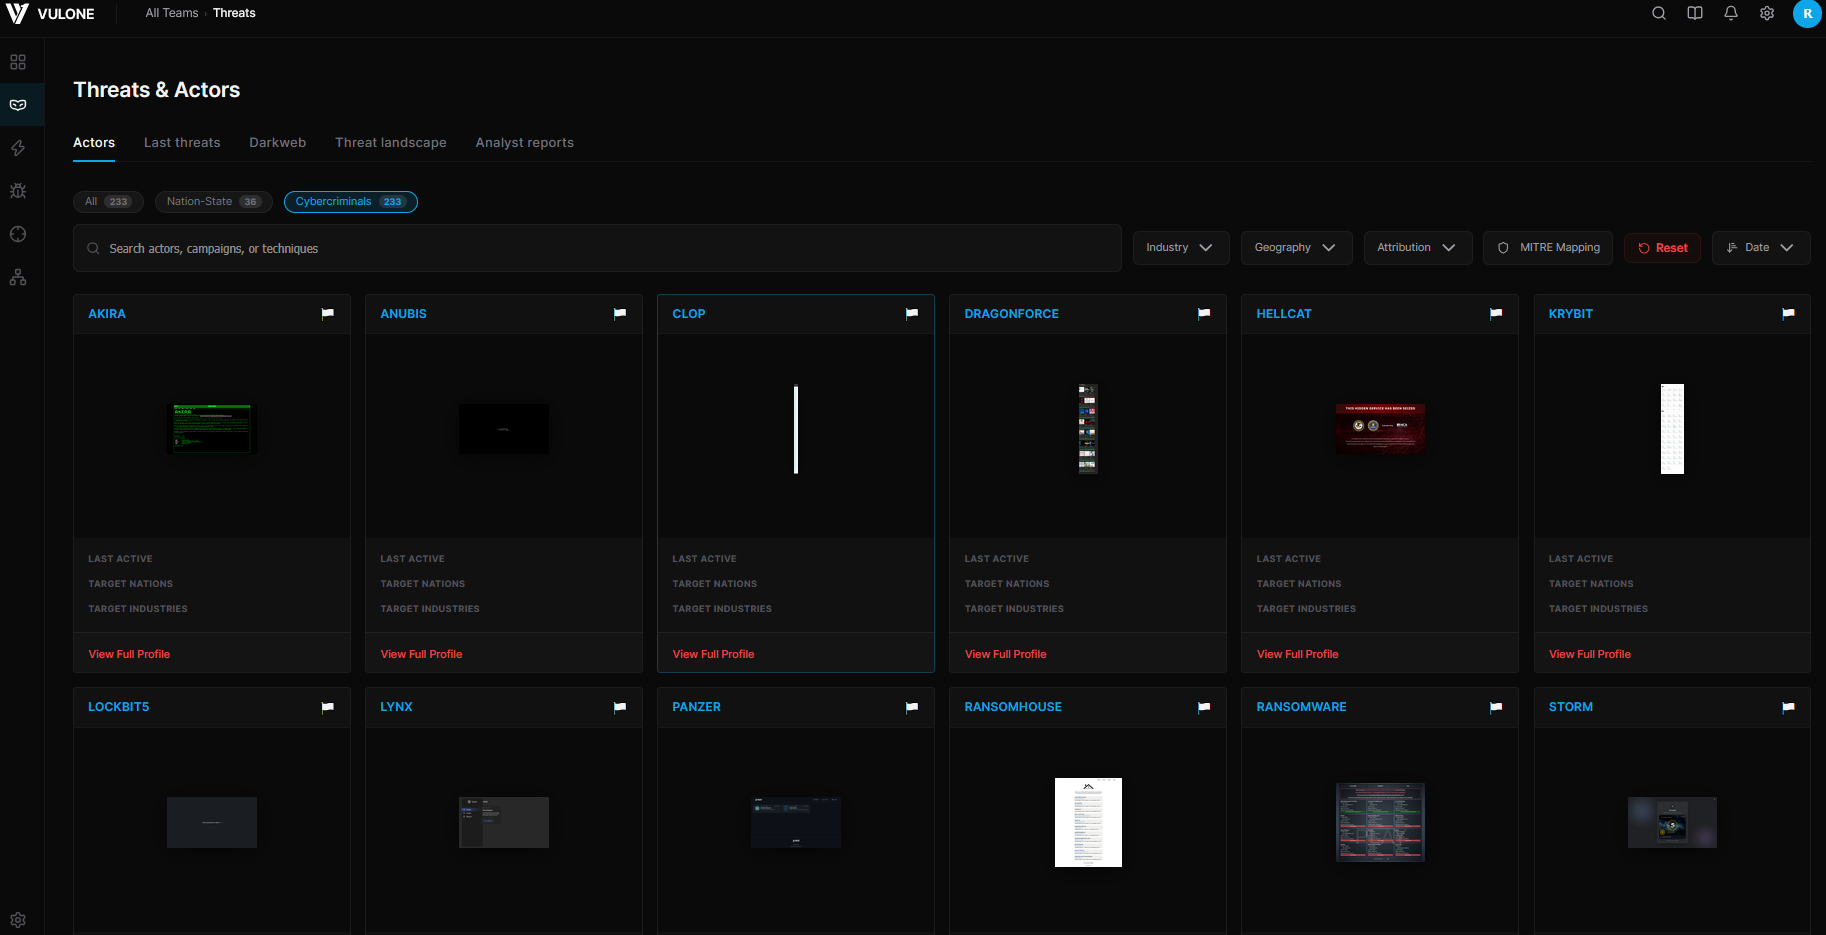Go to All Teams breadcrumb
The height and width of the screenshot is (935, 1826).
[x=172, y=13]
